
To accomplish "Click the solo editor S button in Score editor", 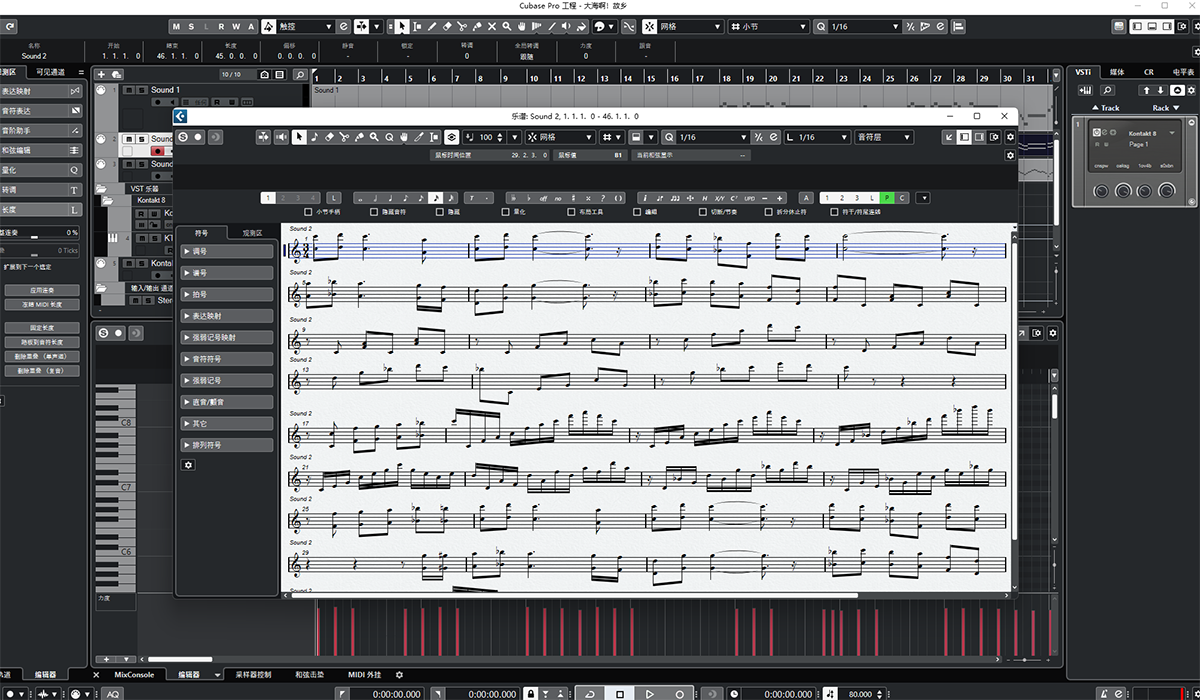I will (184, 137).
